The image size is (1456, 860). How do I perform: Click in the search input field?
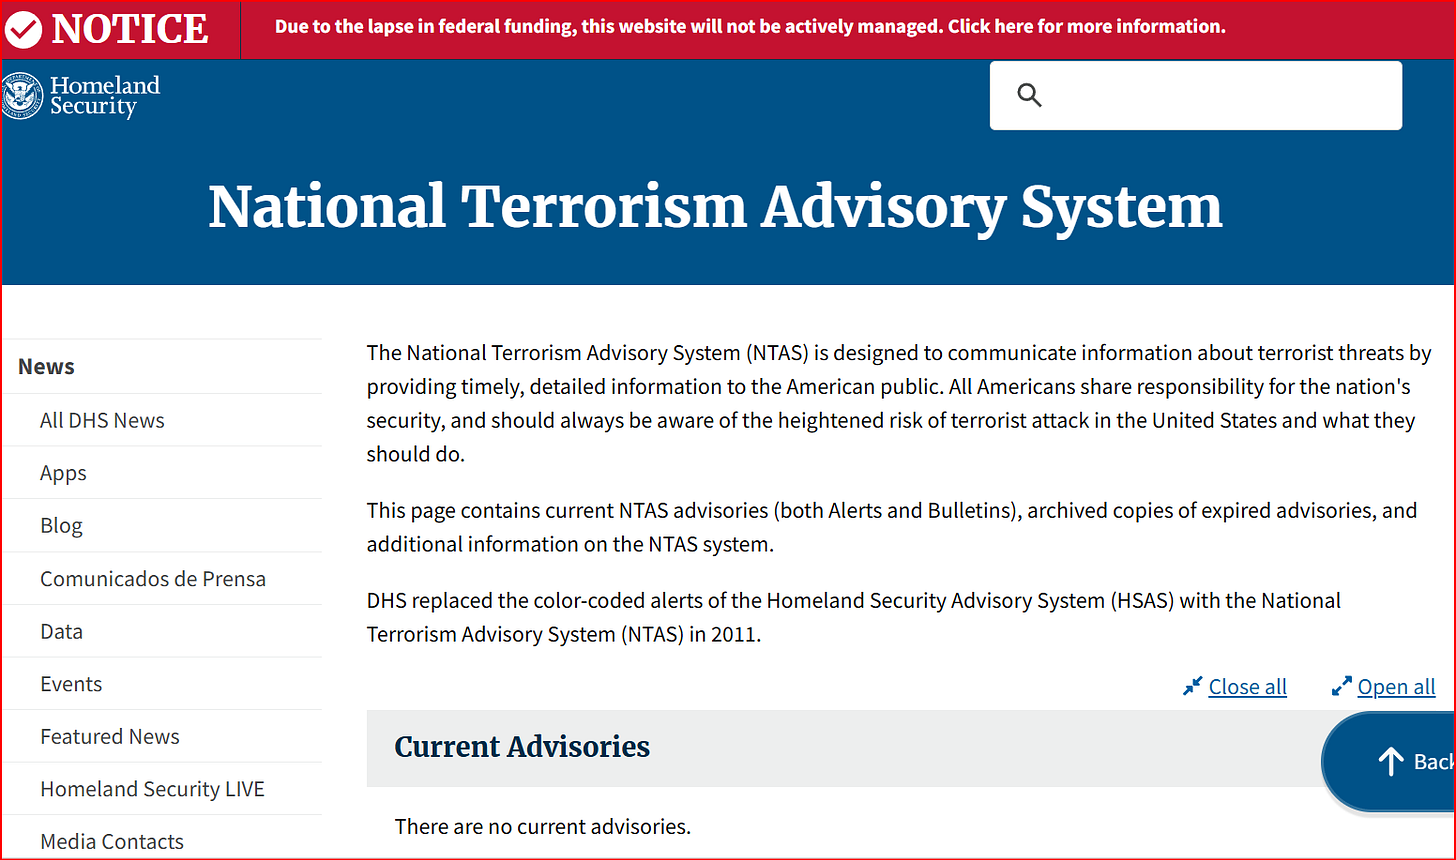click(x=1196, y=96)
